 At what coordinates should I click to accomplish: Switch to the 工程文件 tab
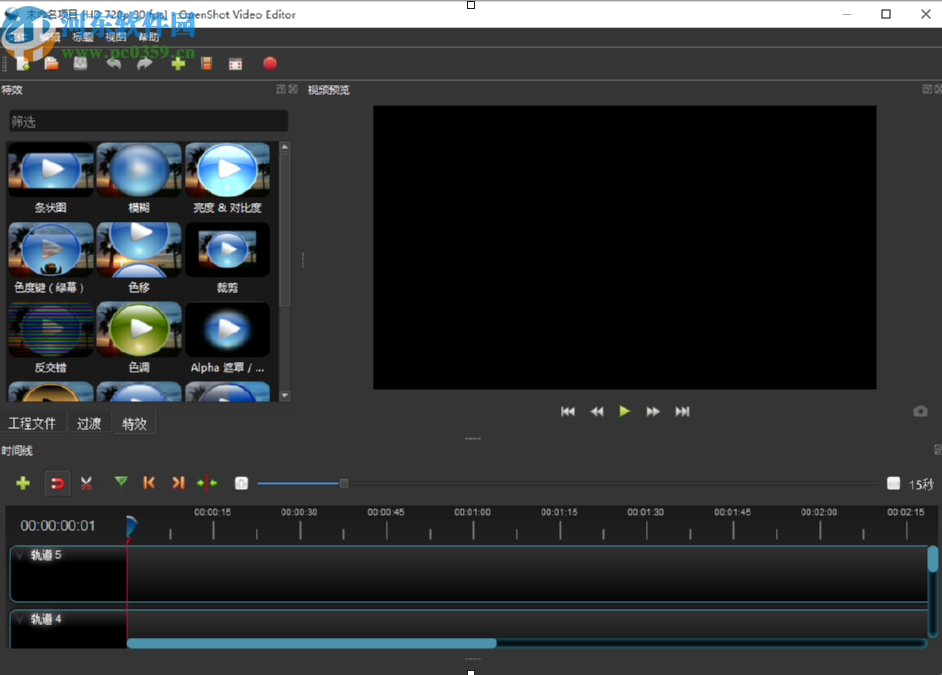pos(32,423)
